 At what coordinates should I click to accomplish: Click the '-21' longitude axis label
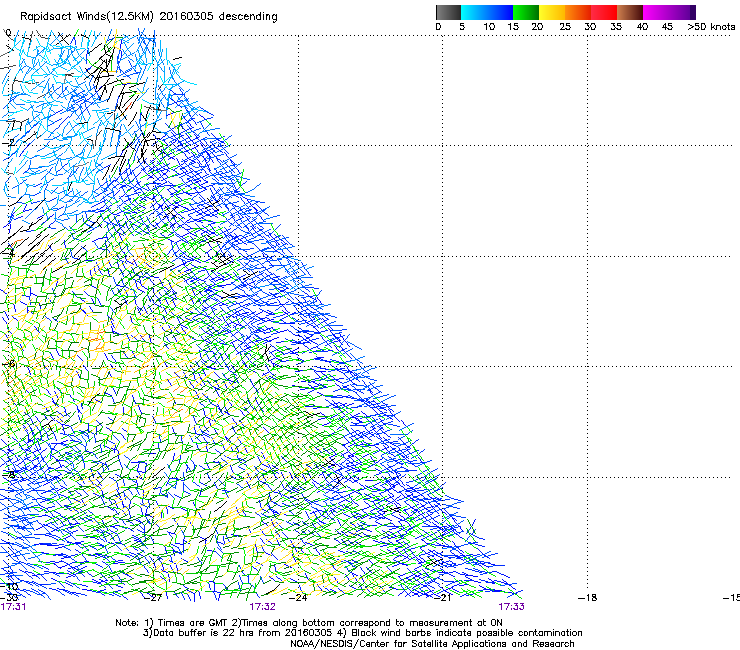tap(443, 598)
